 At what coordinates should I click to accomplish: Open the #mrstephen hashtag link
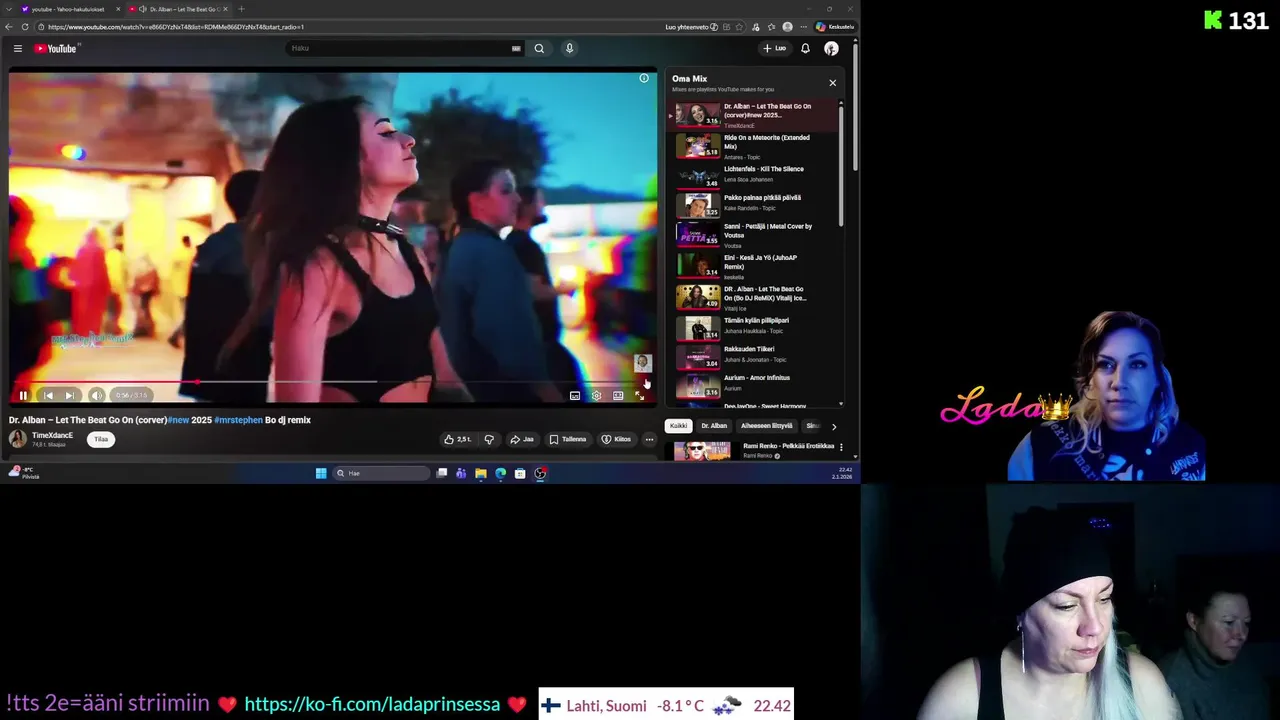(238, 420)
